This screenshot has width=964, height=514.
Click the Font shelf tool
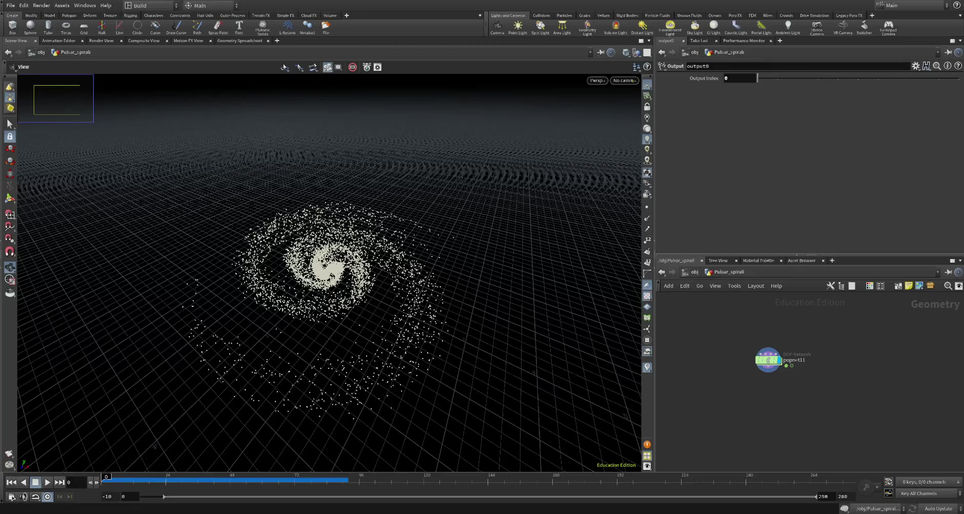[238, 26]
